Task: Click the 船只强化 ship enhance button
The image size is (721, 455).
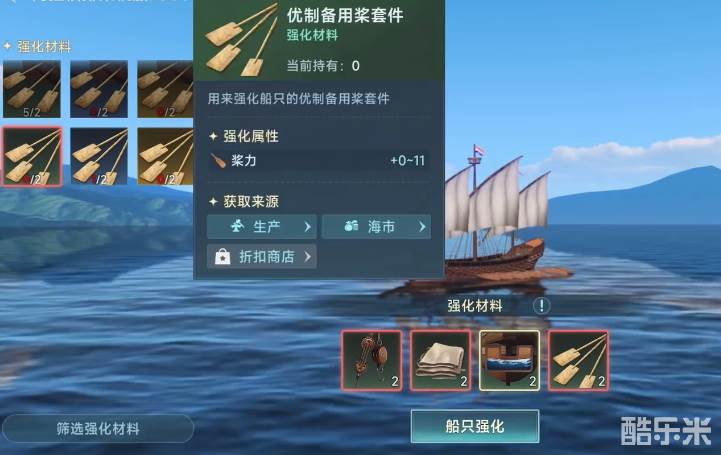Action: click(475, 427)
